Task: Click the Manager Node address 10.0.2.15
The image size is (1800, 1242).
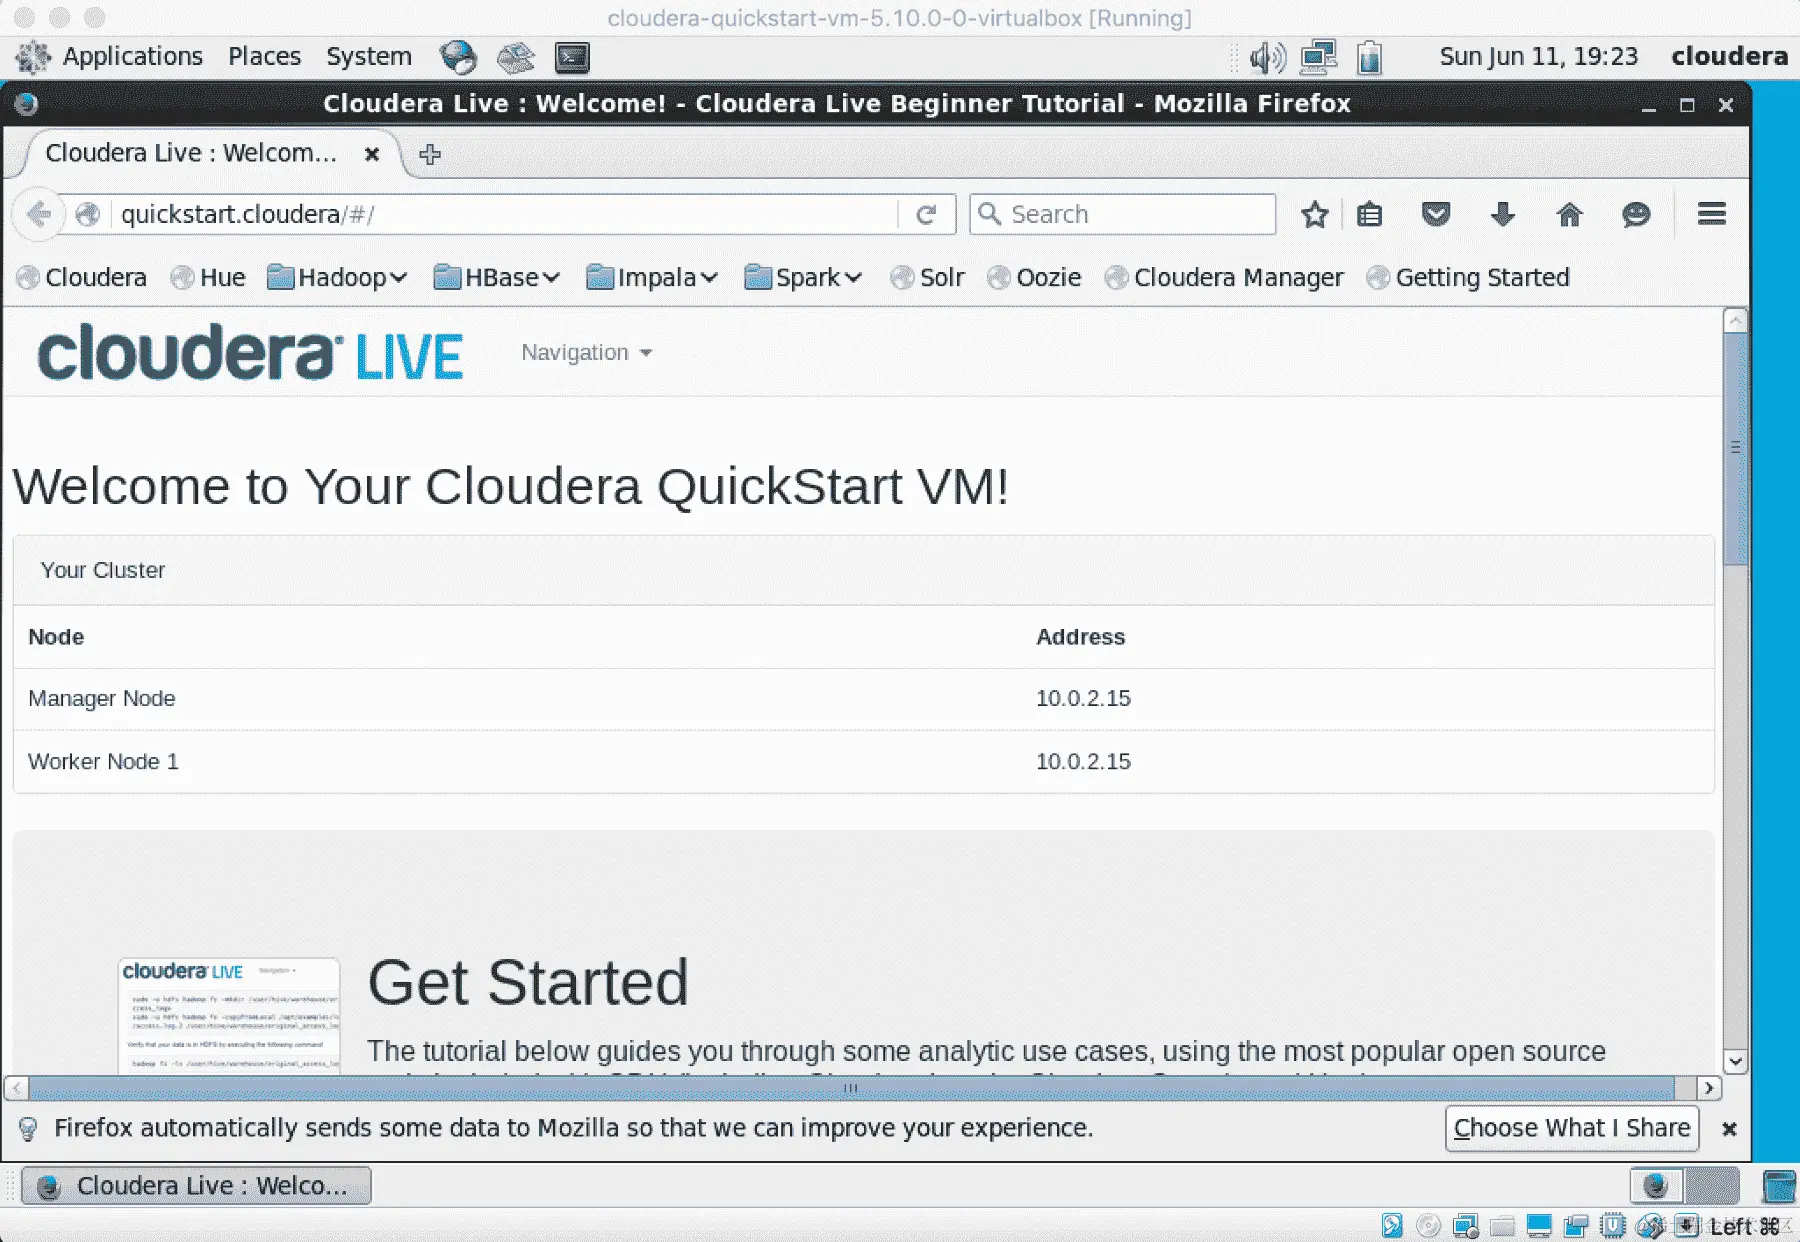Action: [x=1083, y=698]
